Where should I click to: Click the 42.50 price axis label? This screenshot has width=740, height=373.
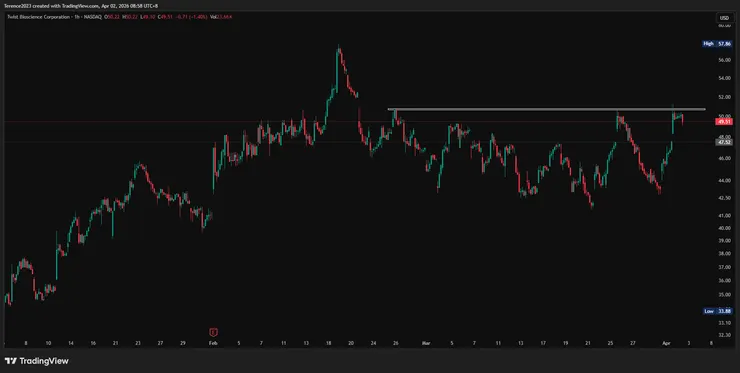[x=723, y=198]
